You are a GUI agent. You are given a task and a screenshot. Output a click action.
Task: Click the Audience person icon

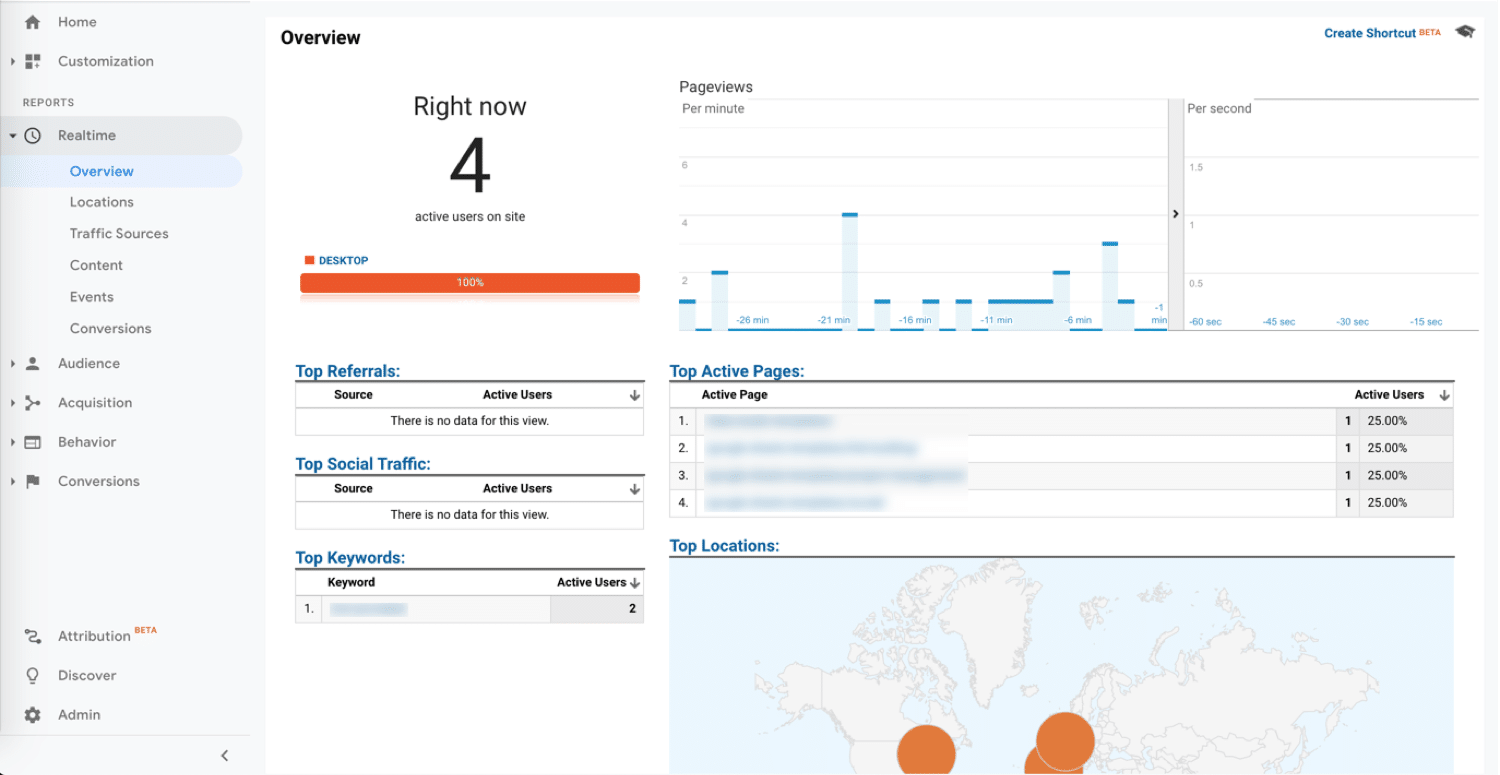[32, 364]
